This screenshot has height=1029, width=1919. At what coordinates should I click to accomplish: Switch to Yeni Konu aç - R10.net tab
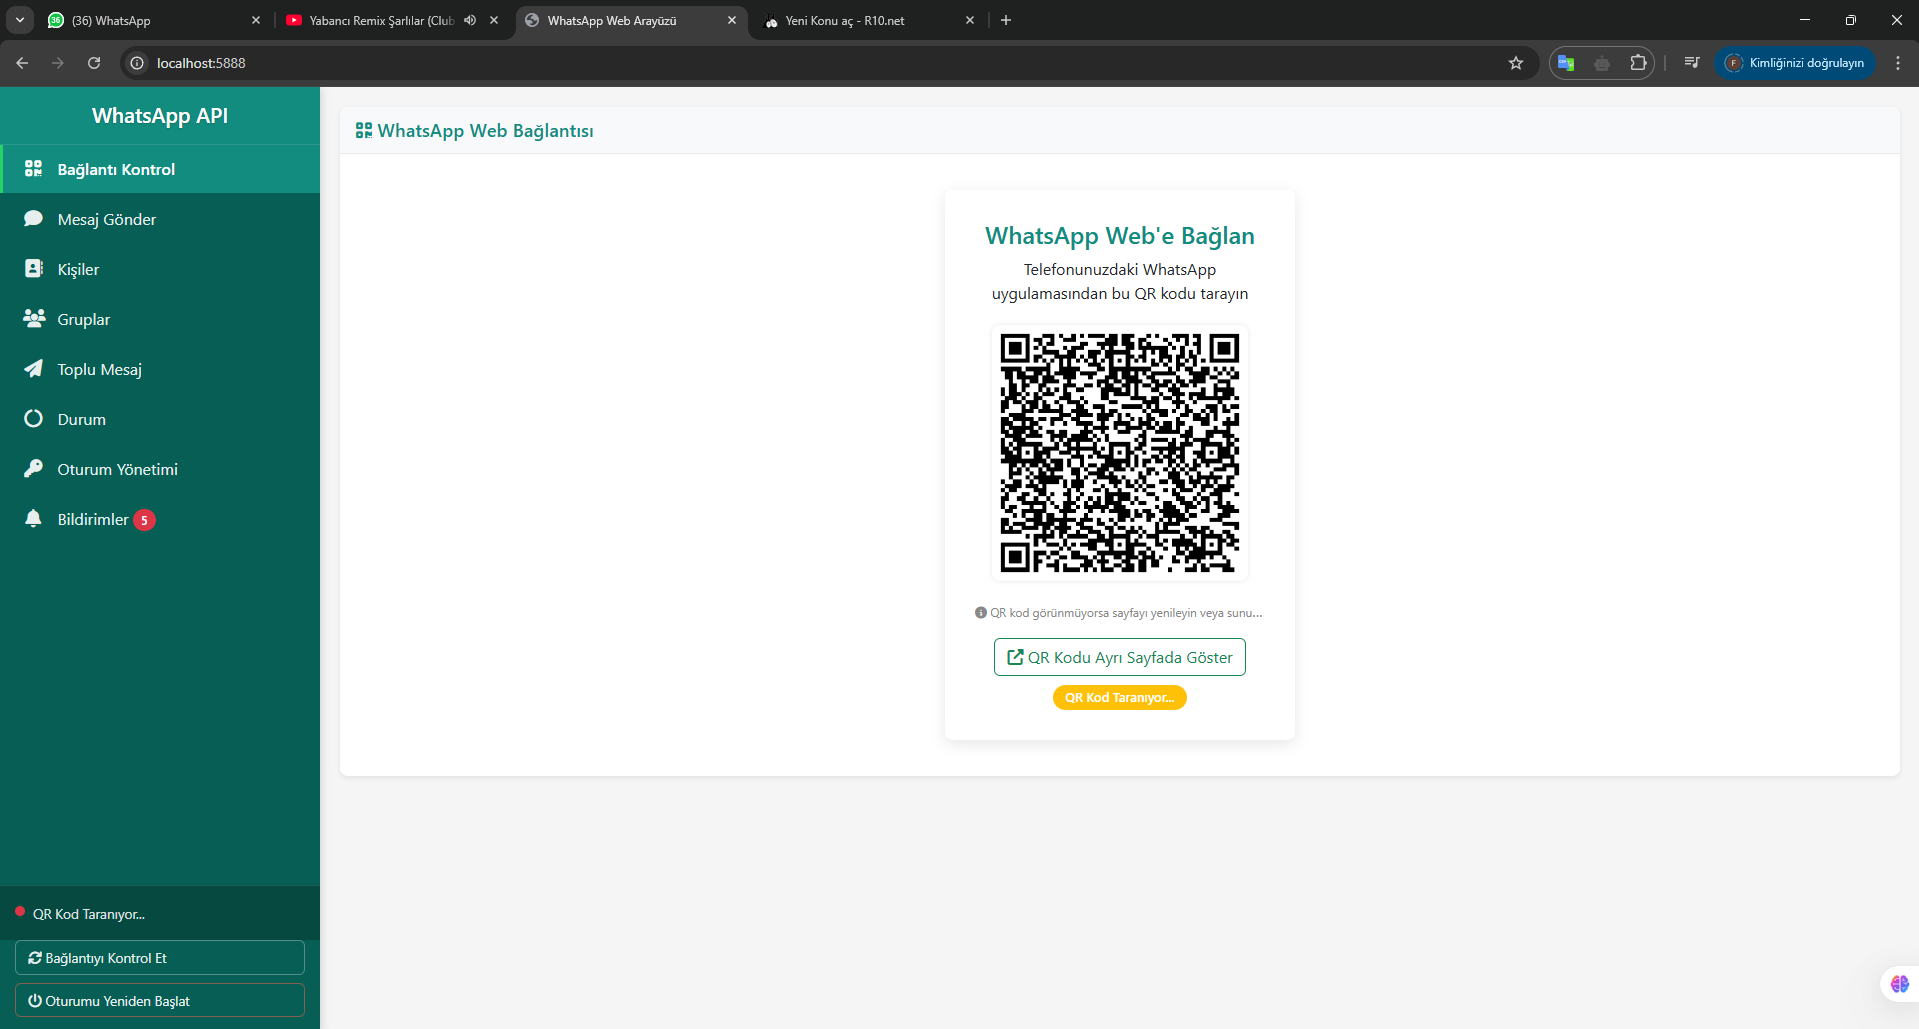tap(860, 20)
